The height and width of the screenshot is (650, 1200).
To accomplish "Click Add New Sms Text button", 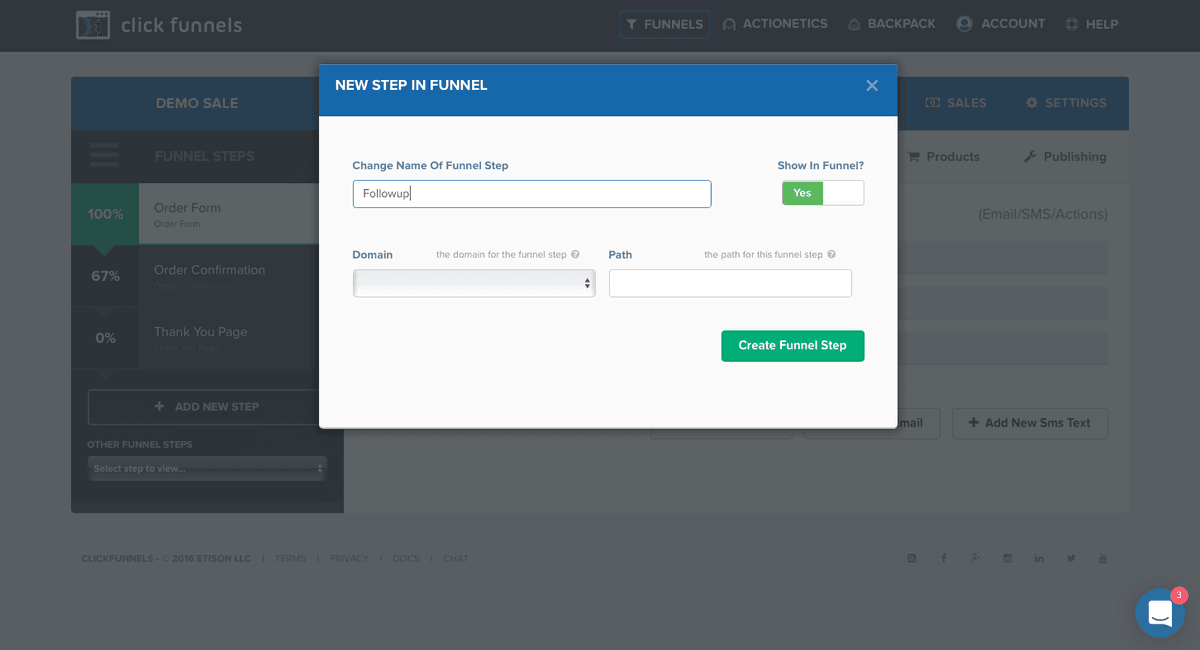I will coord(1030,423).
